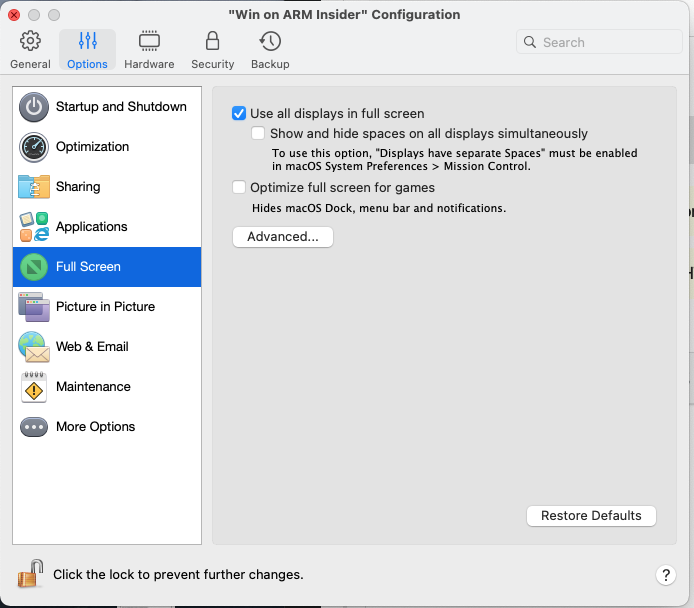Click the Picture in Picture icon
The height and width of the screenshot is (608, 694).
point(34,307)
